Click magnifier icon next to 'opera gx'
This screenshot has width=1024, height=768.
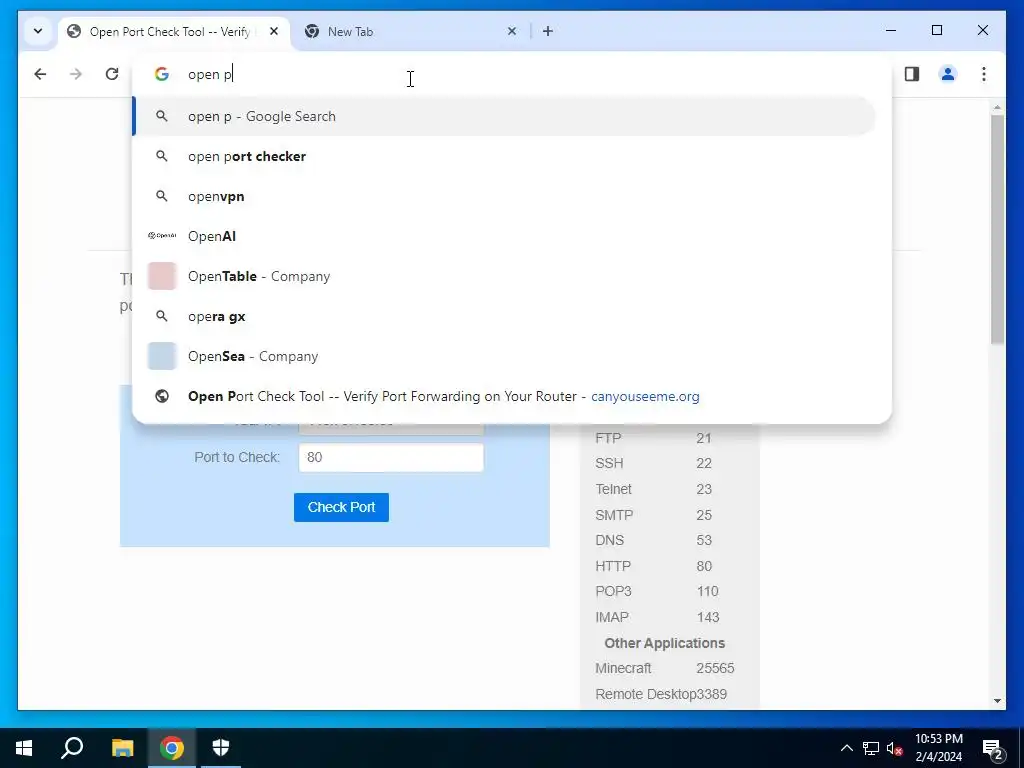click(x=162, y=316)
